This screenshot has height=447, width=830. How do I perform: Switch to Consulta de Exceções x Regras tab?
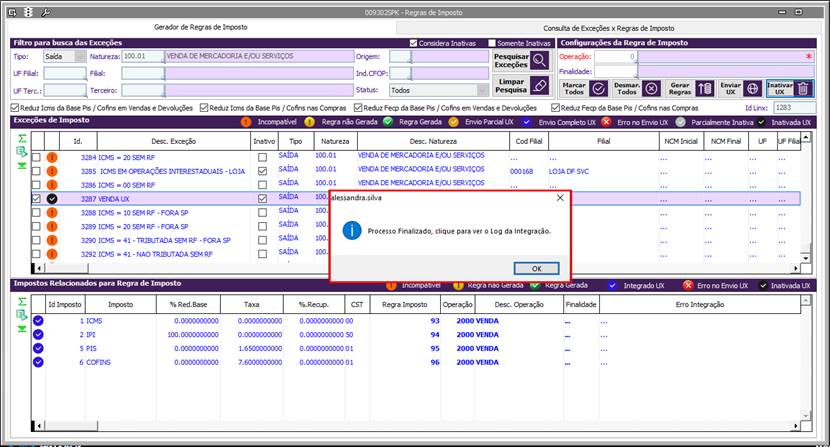click(x=608, y=28)
